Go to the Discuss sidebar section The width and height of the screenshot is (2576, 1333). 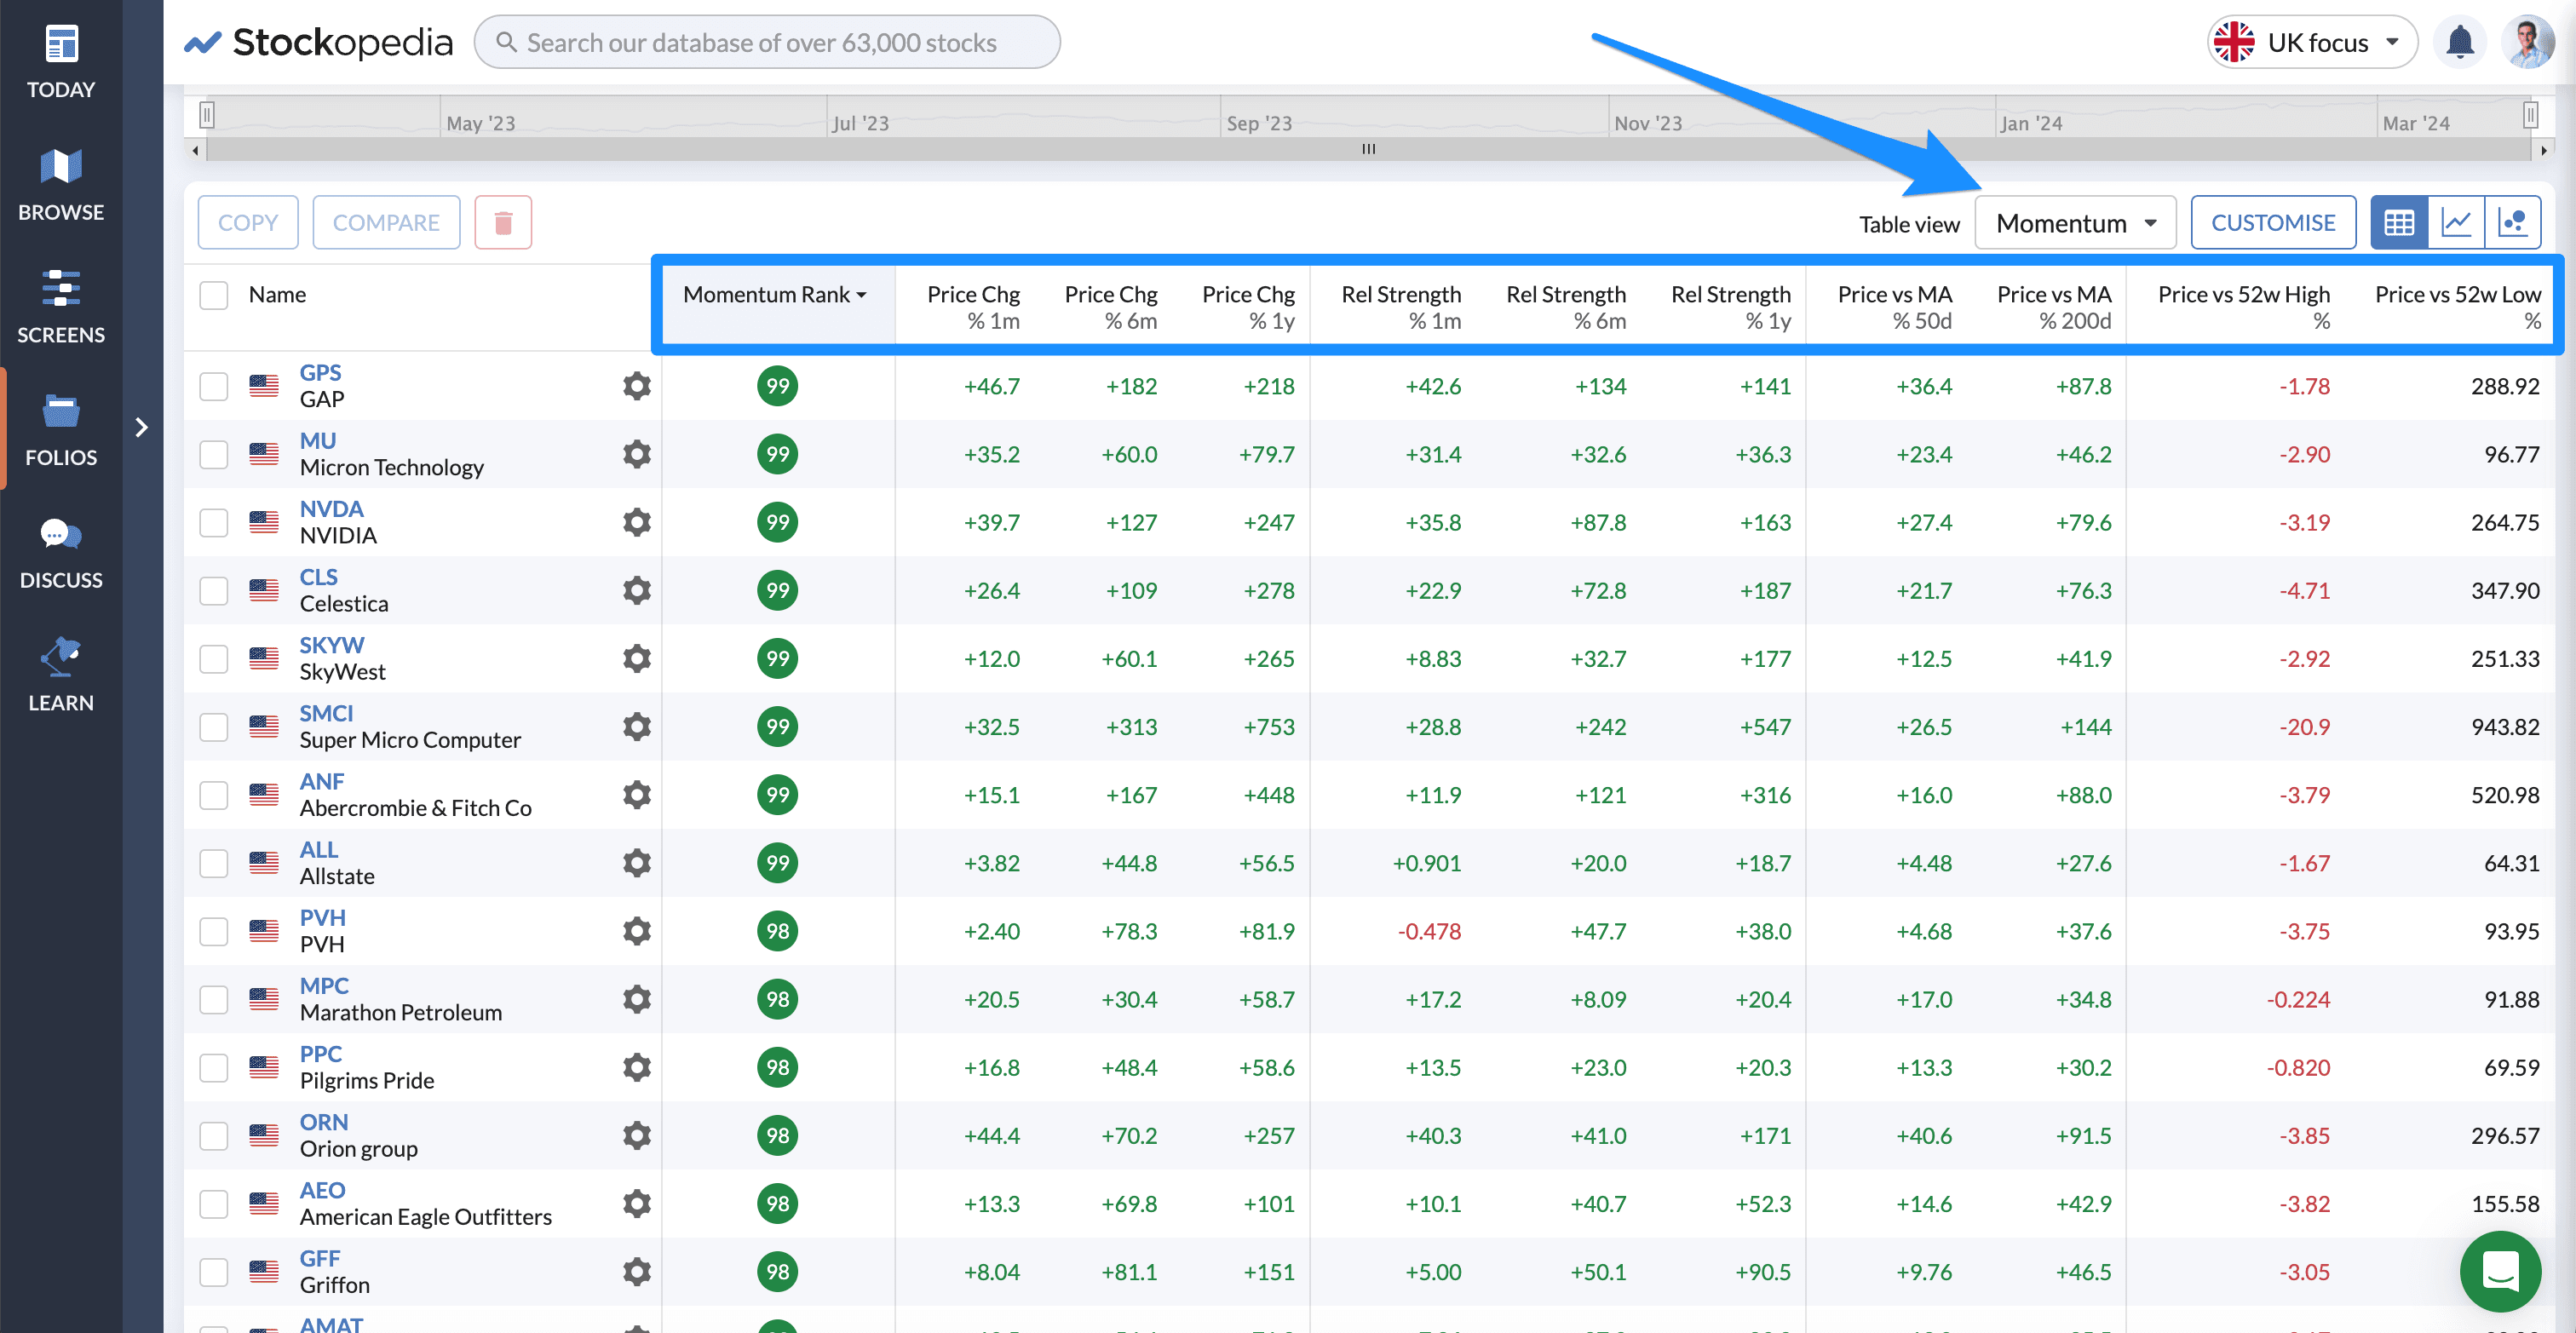[x=61, y=552]
